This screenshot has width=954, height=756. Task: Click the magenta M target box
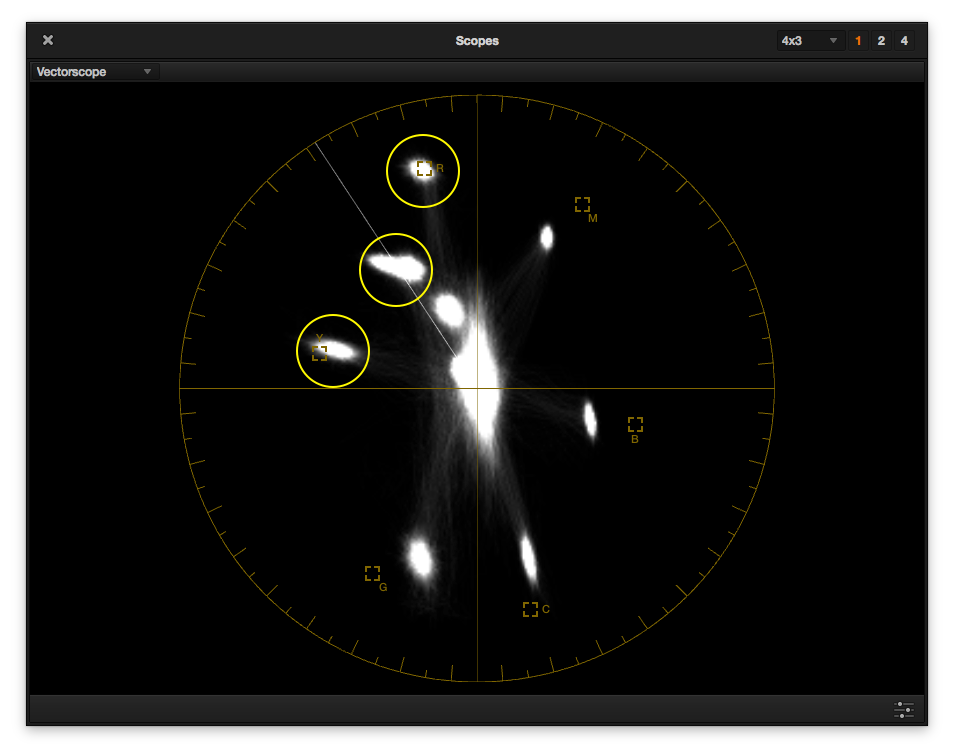point(582,204)
